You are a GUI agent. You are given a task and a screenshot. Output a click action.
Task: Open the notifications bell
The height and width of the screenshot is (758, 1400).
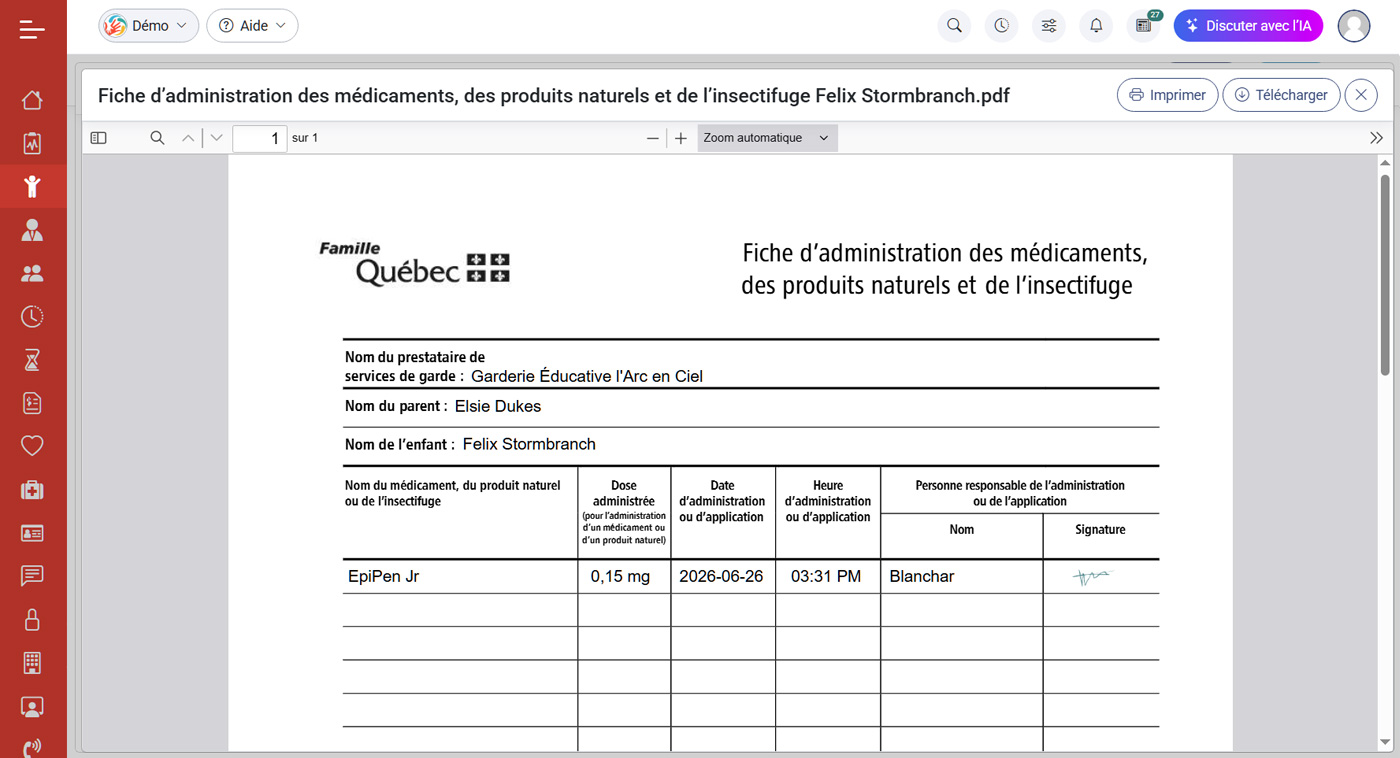[1096, 26]
